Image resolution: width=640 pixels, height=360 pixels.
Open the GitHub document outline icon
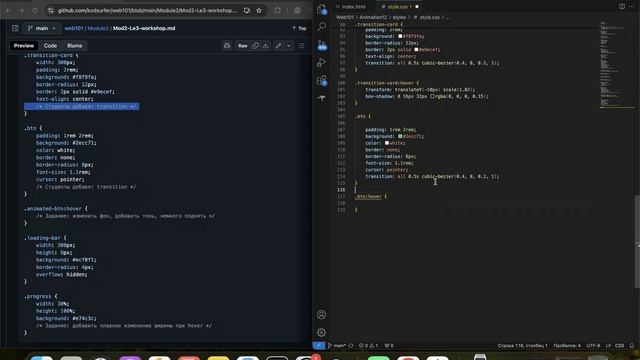pyautogui.click(x=301, y=46)
